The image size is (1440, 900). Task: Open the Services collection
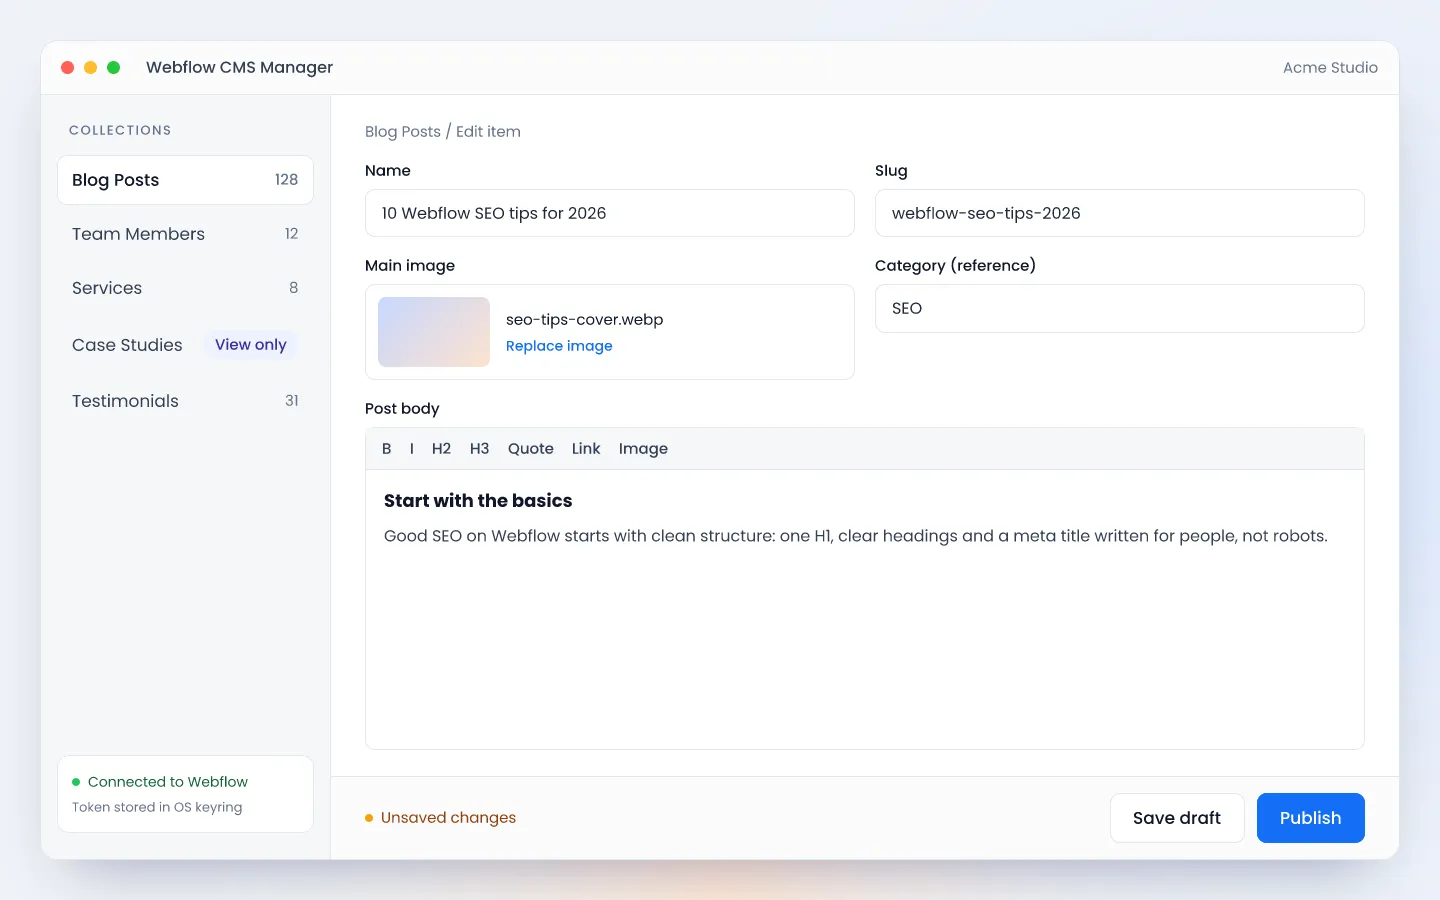(185, 288)
